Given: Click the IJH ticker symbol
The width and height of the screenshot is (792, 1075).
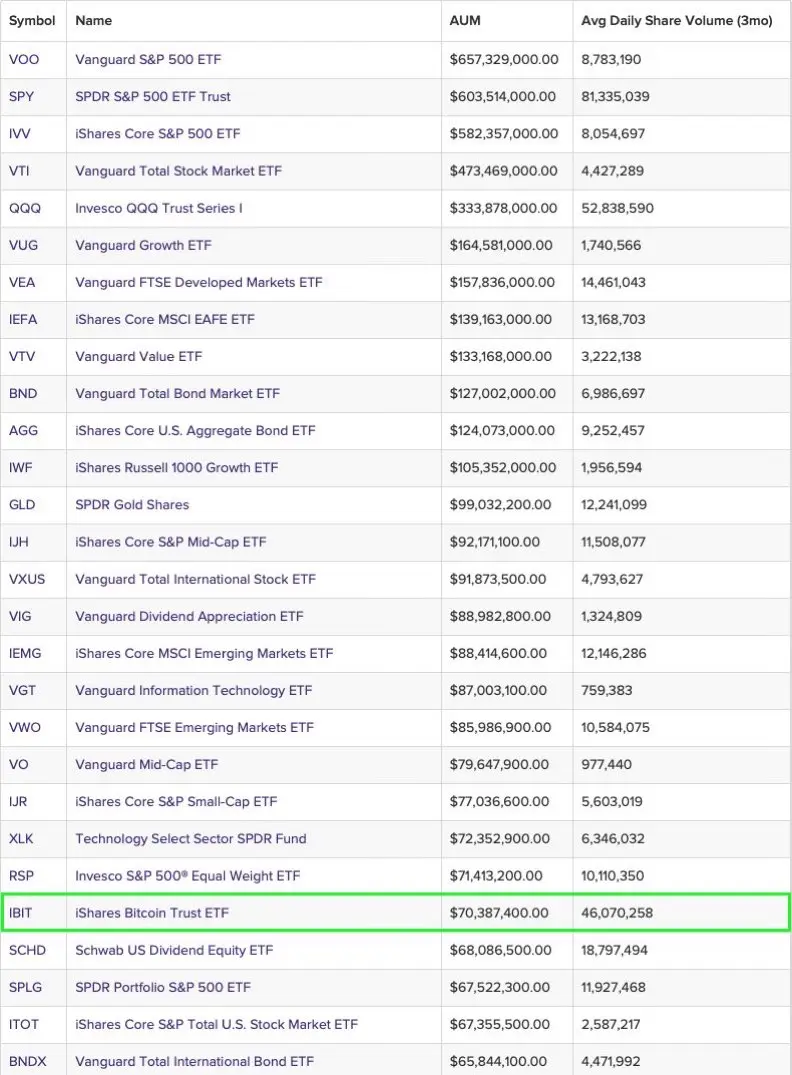Looking at the screenshot, I should (x=19, y=542).
